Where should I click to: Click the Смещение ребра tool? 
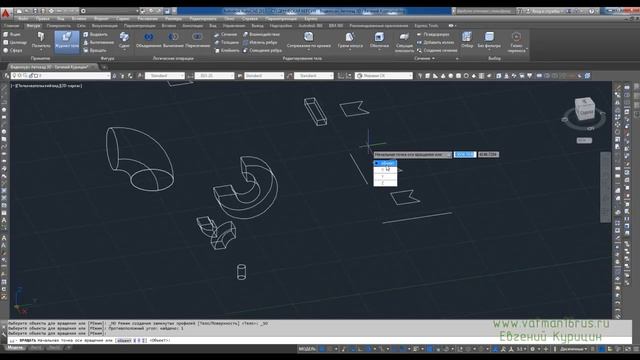tap(262, 51)
